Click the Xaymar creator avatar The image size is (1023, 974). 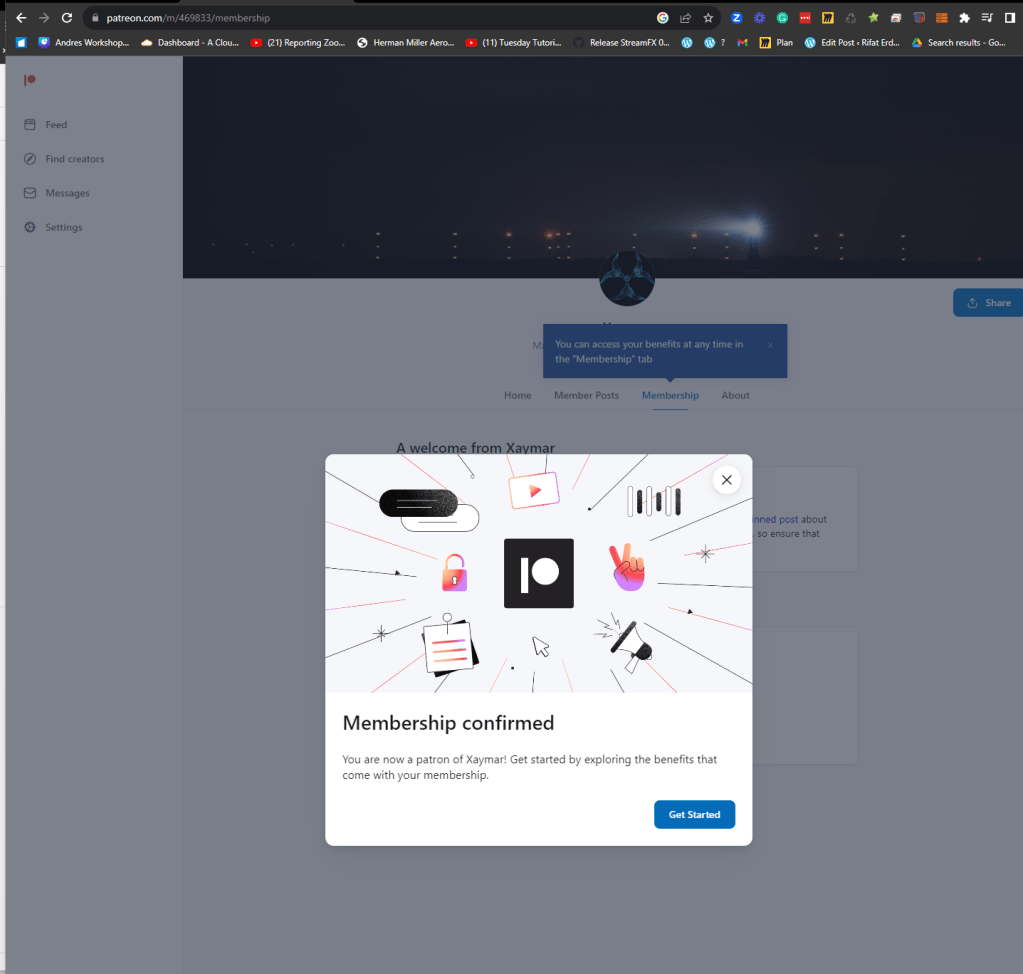pos(627,279)
